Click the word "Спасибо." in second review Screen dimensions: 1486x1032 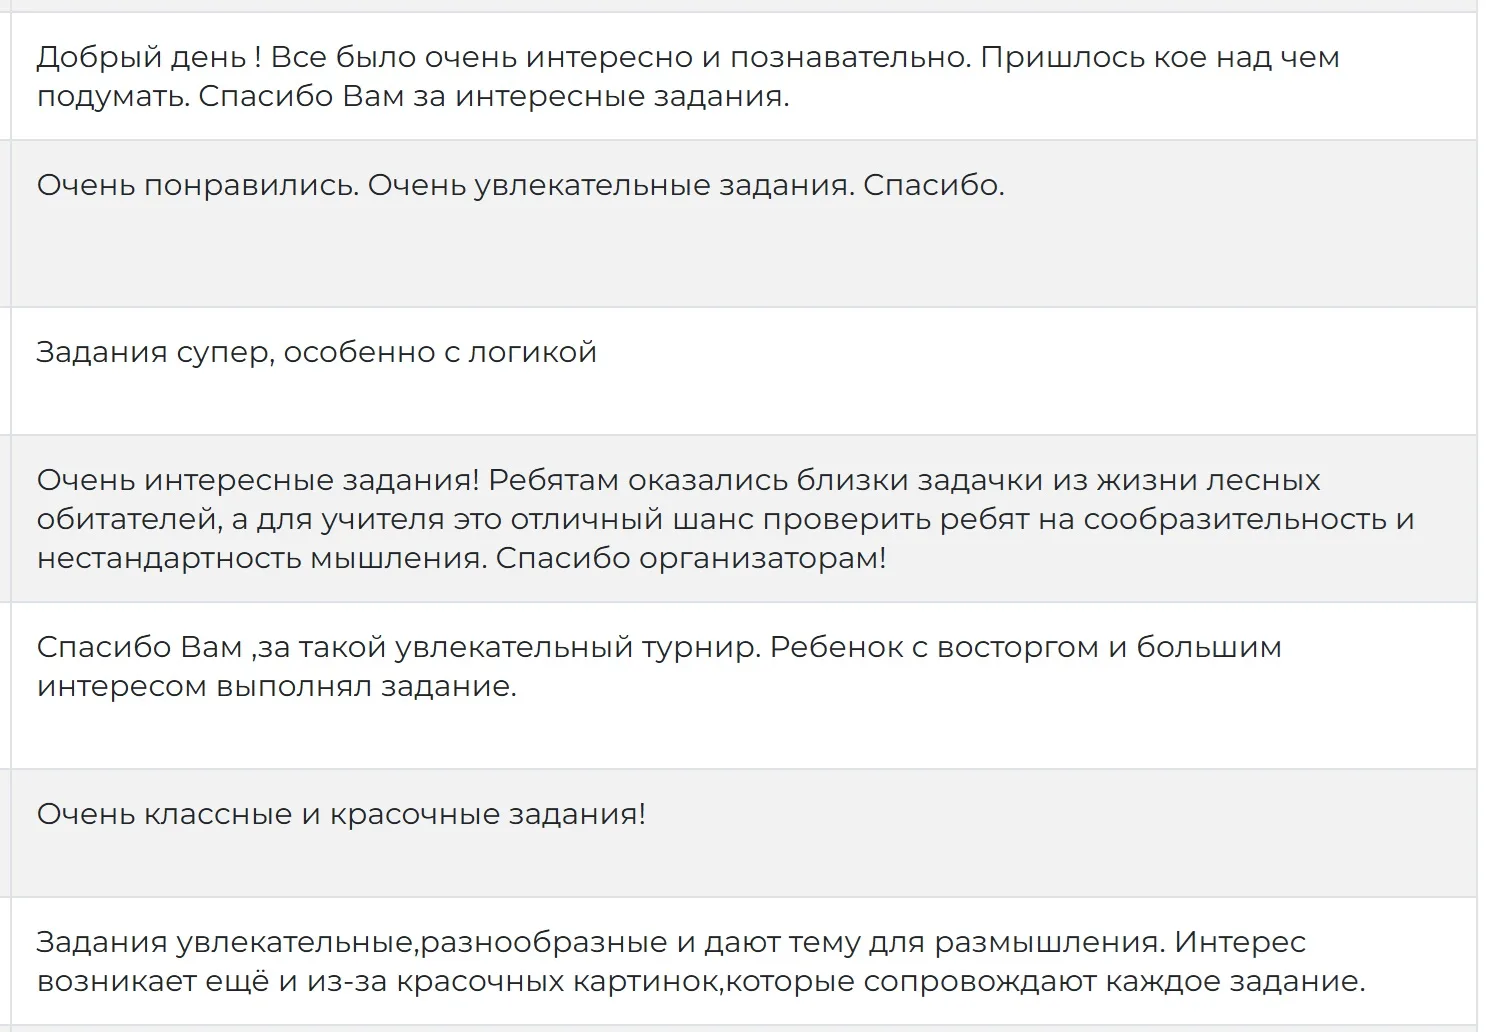pyautogui.click(x=933, y=186)
